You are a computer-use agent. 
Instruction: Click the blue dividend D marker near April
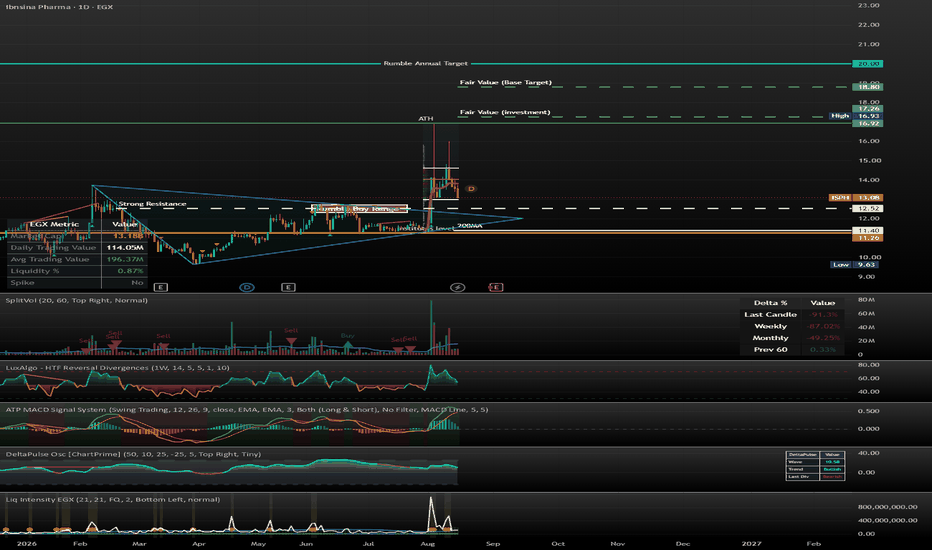pos(247,287)
